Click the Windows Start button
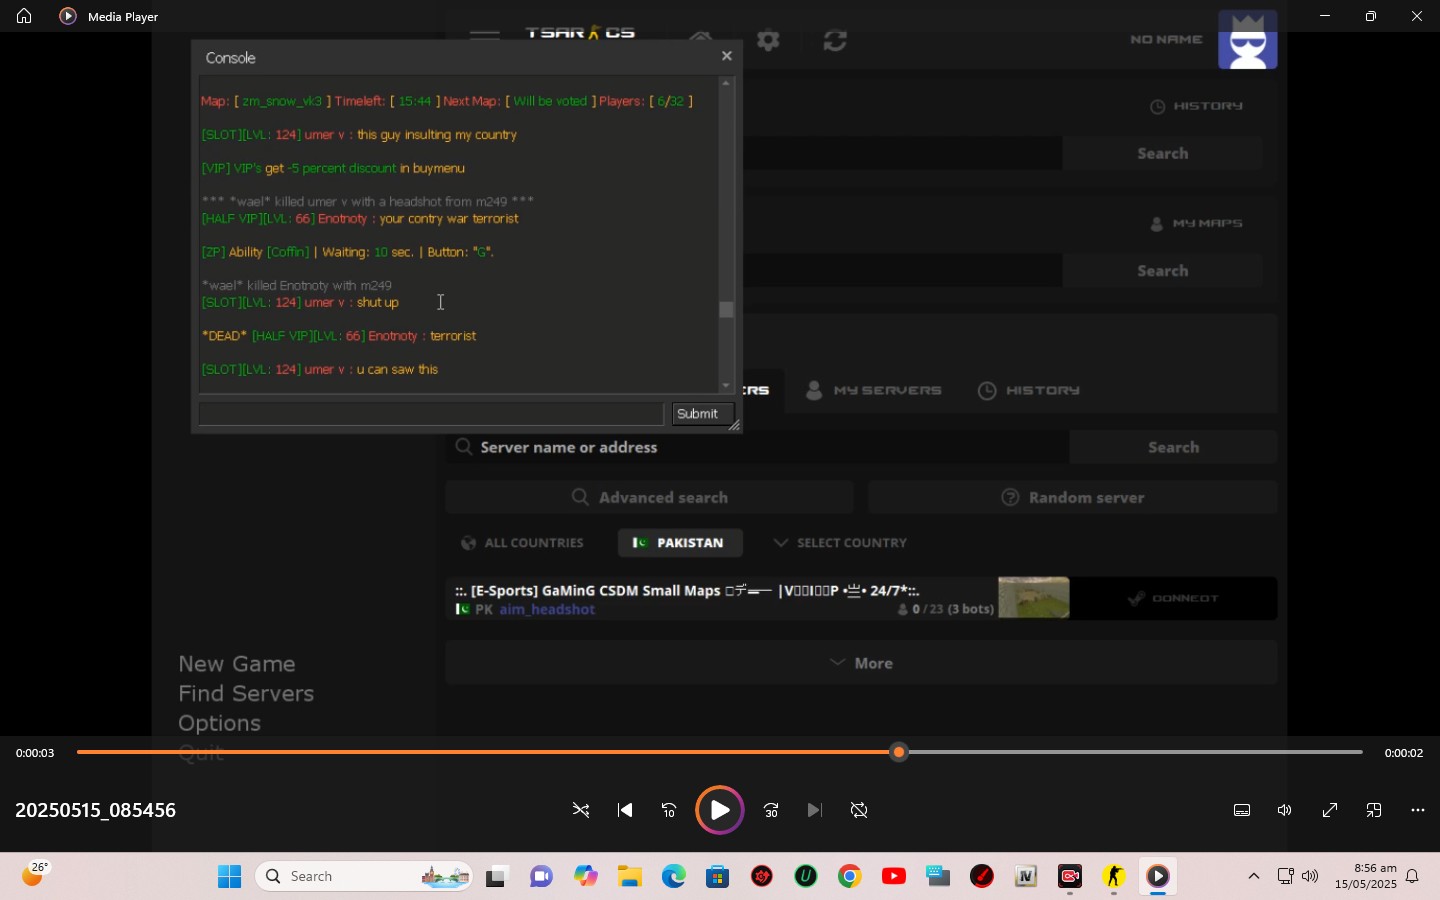 pyautogui.click(x=230, y=877)
